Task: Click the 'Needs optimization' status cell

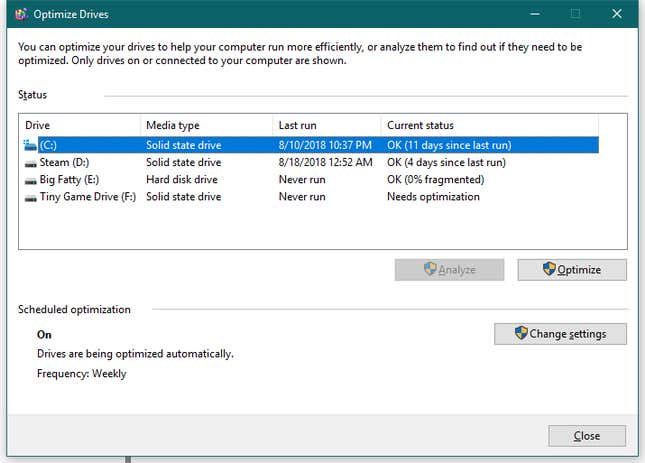Action: pyautogui.click(x=433, y=197)
